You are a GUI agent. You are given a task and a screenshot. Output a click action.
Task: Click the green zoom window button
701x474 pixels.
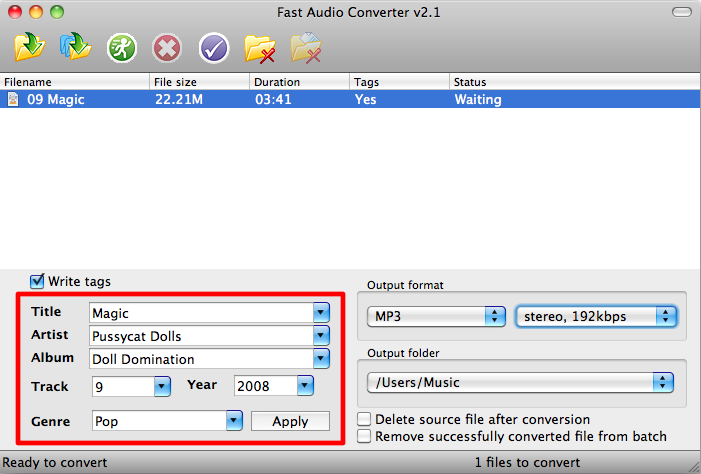(57, 12)
